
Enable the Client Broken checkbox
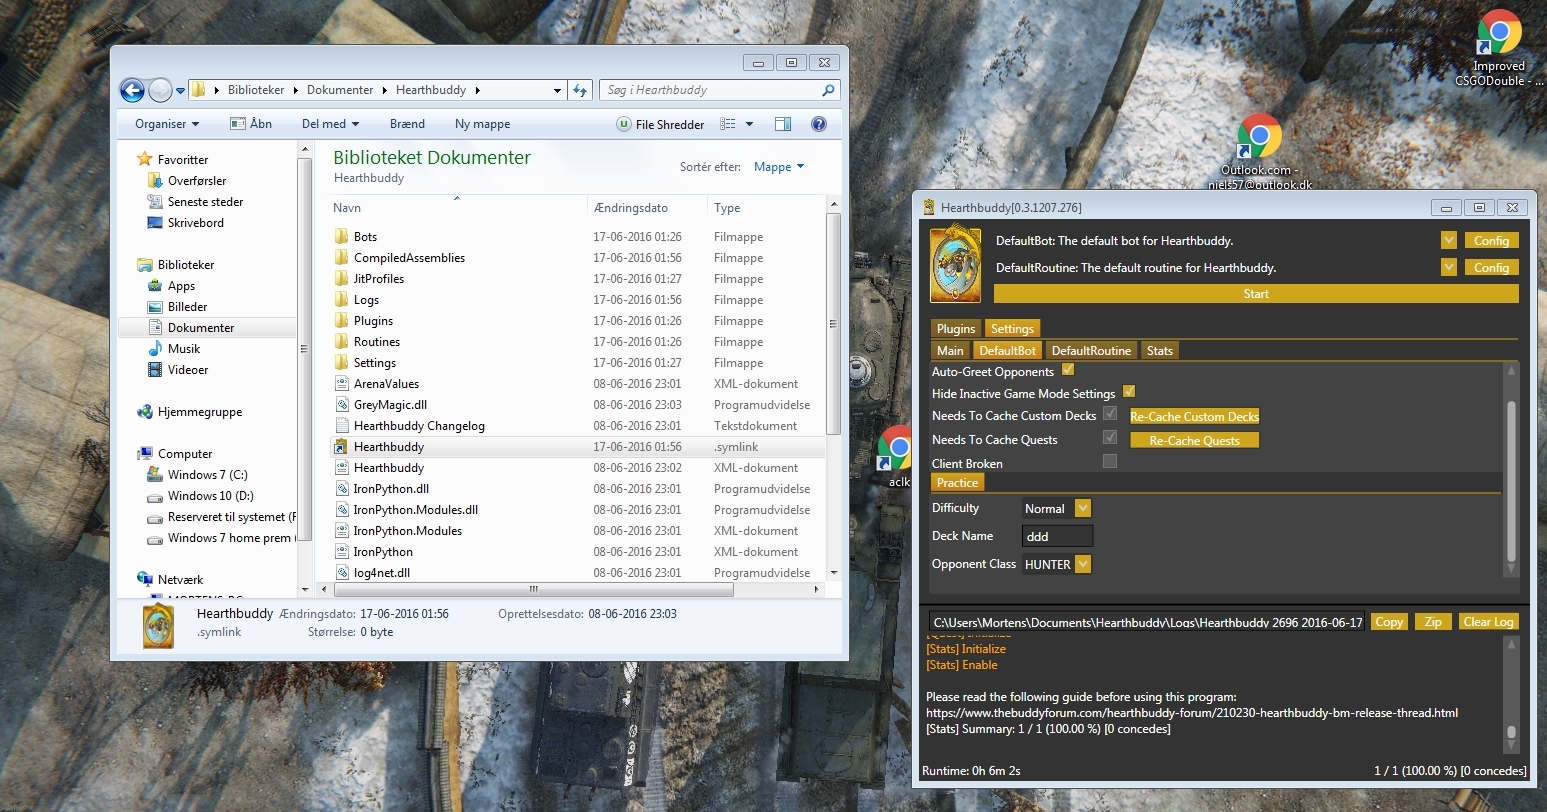(1110, 462)
